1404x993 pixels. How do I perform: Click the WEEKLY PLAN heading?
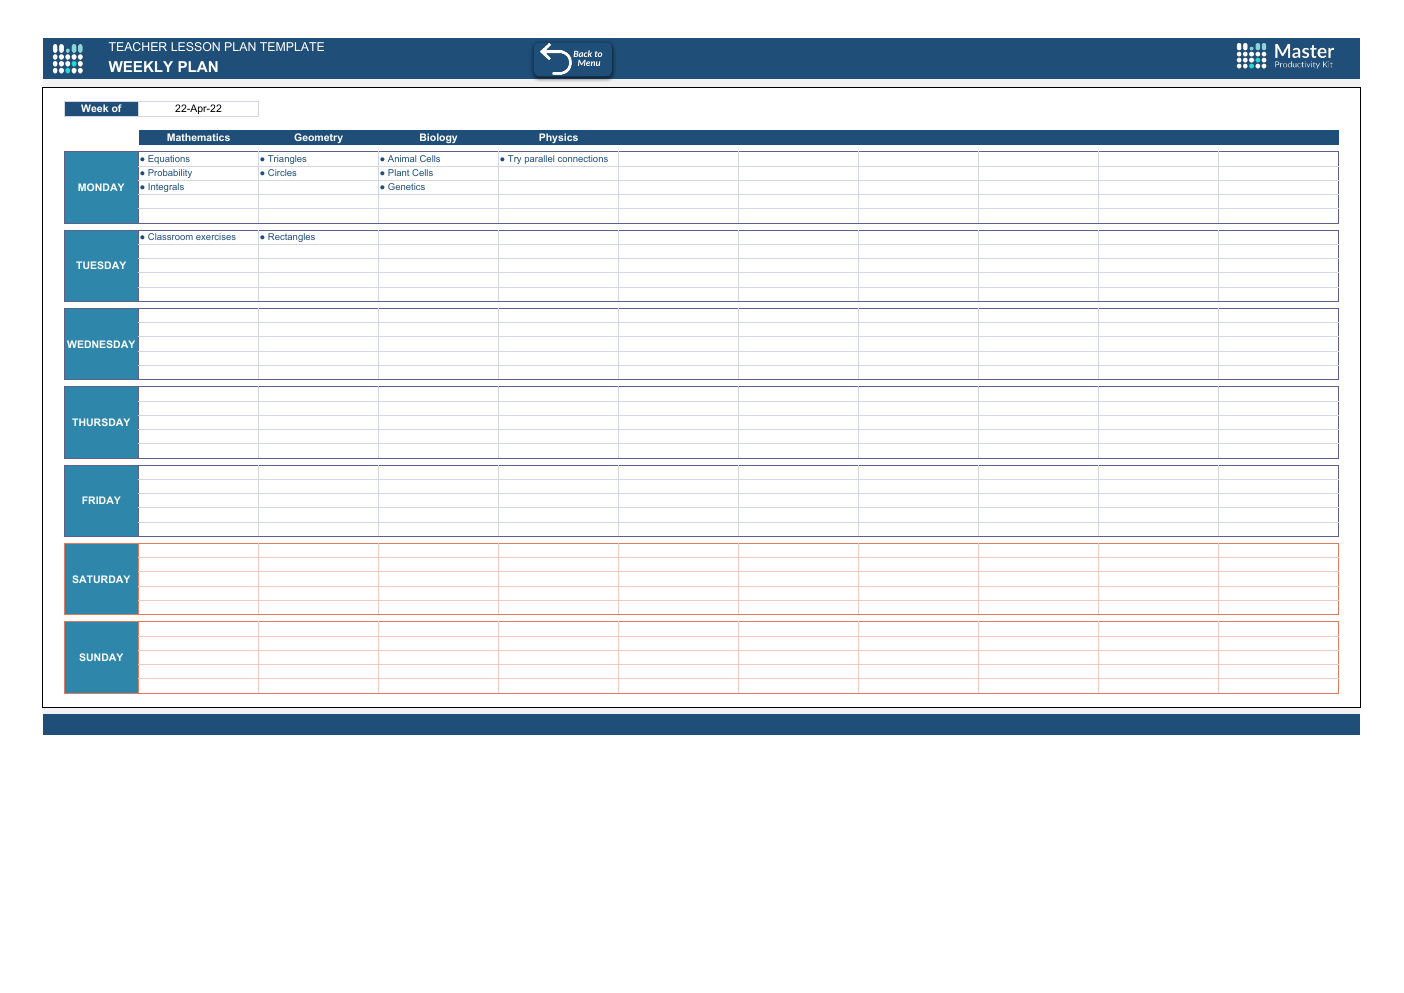[163, 67]
